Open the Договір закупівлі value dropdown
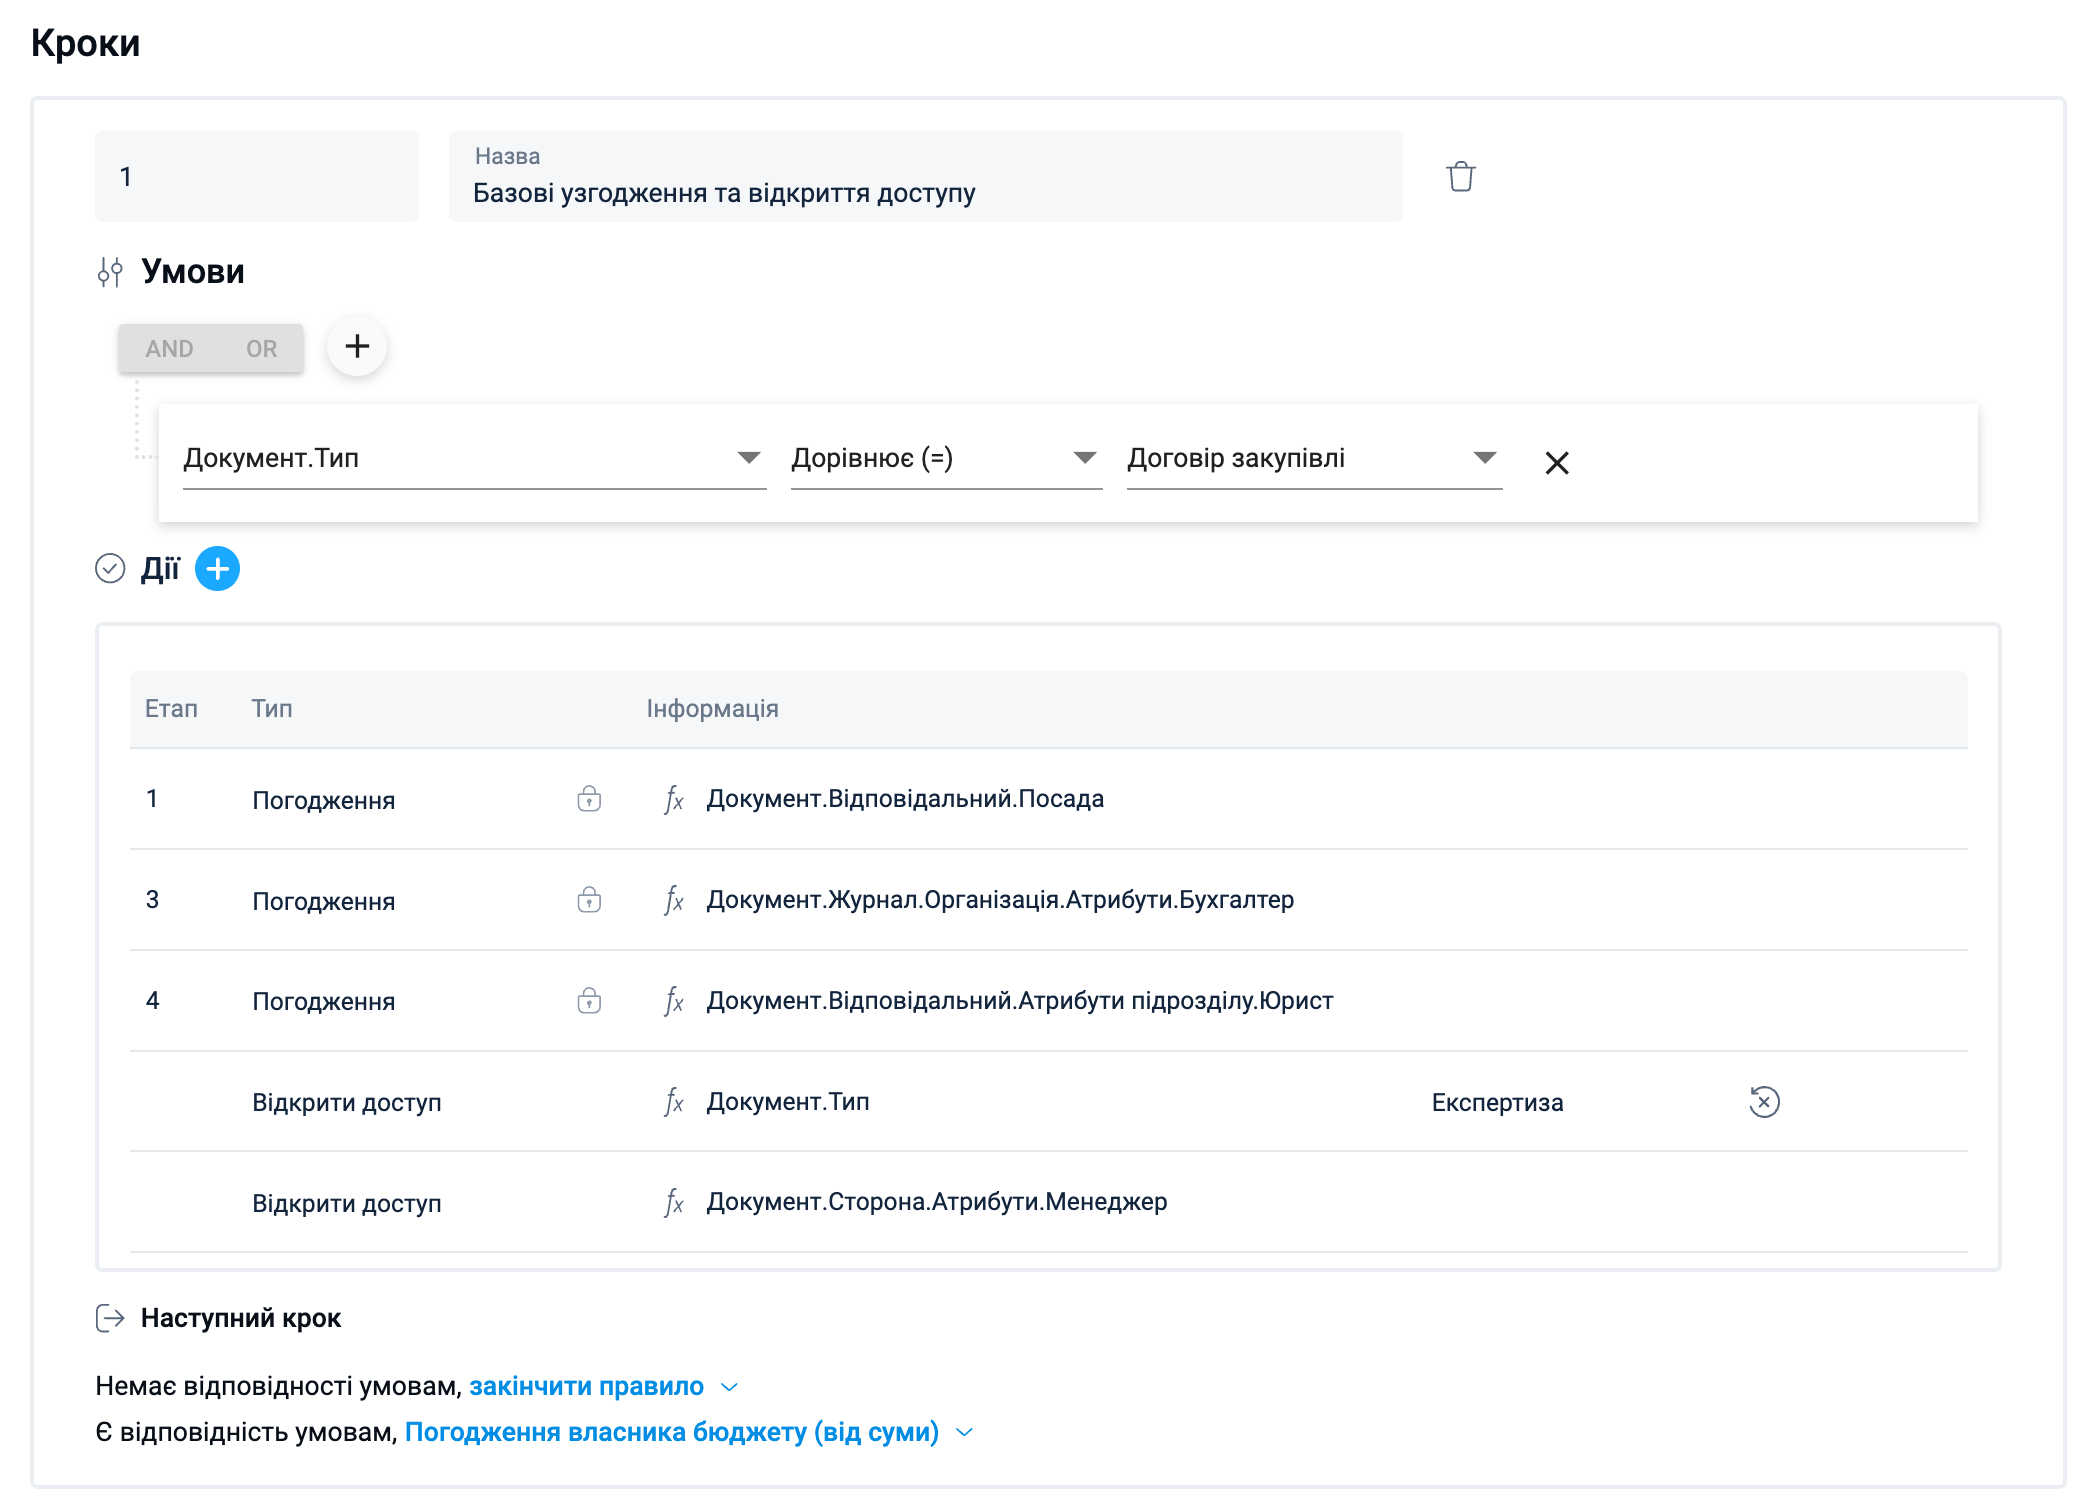This screenshot has height=1508, width=2092. tap(1484, 458)
